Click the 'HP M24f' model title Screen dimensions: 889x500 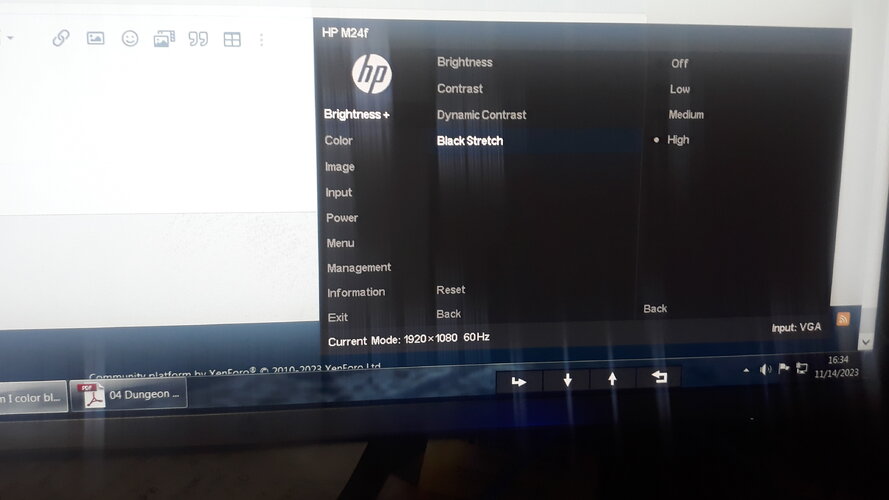(x=345, y=33)
